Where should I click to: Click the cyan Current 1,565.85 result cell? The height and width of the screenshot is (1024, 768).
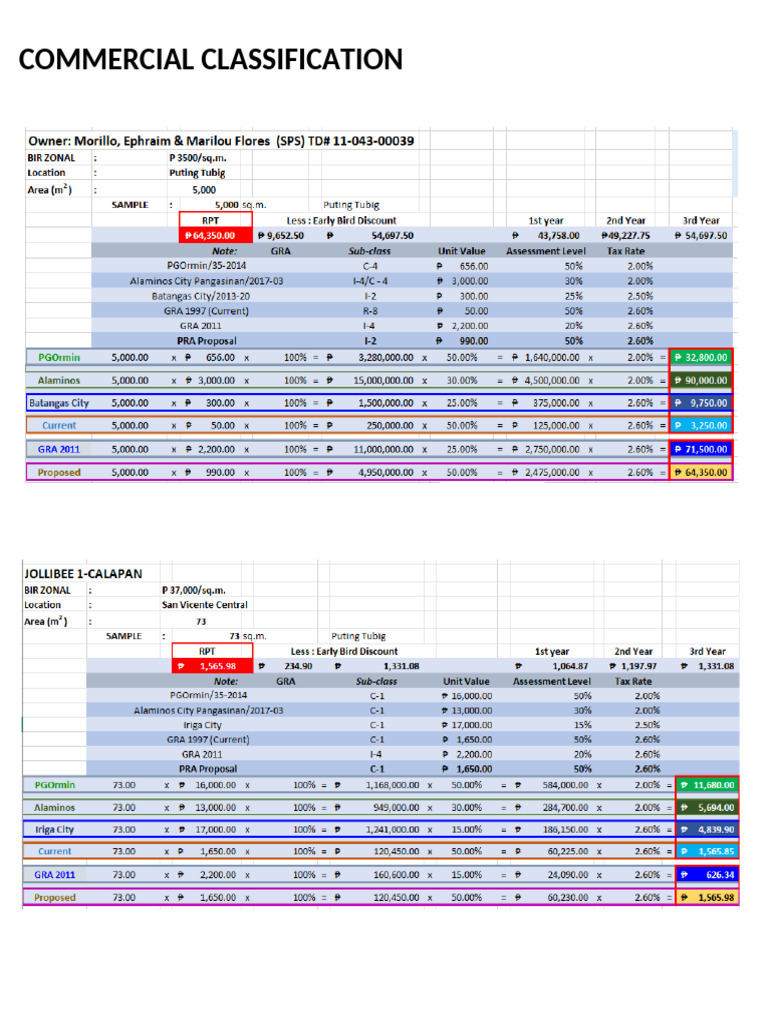coord(707,852)
